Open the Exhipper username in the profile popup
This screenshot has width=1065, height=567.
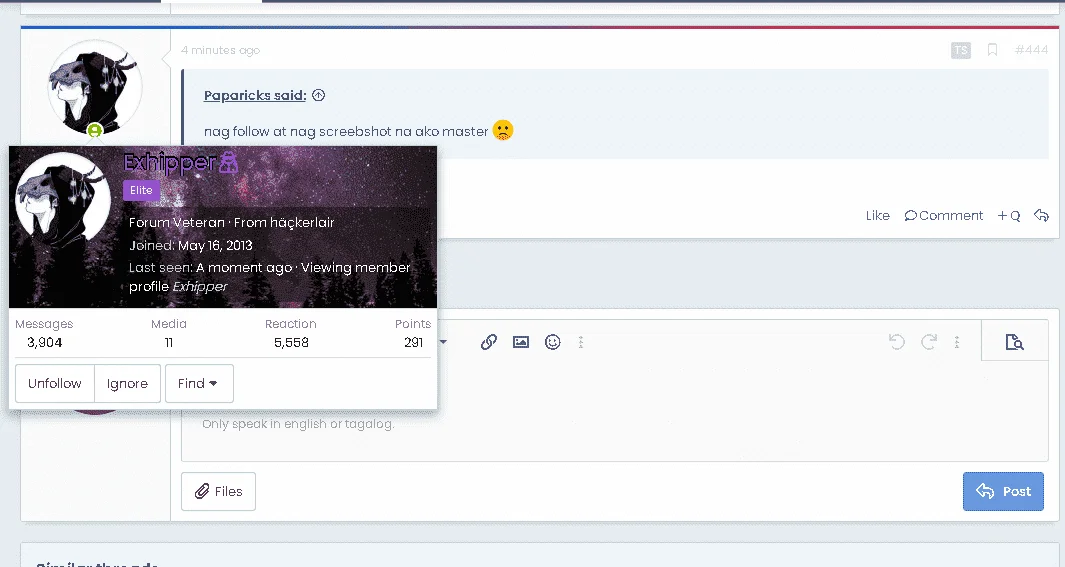click(170, 162)
